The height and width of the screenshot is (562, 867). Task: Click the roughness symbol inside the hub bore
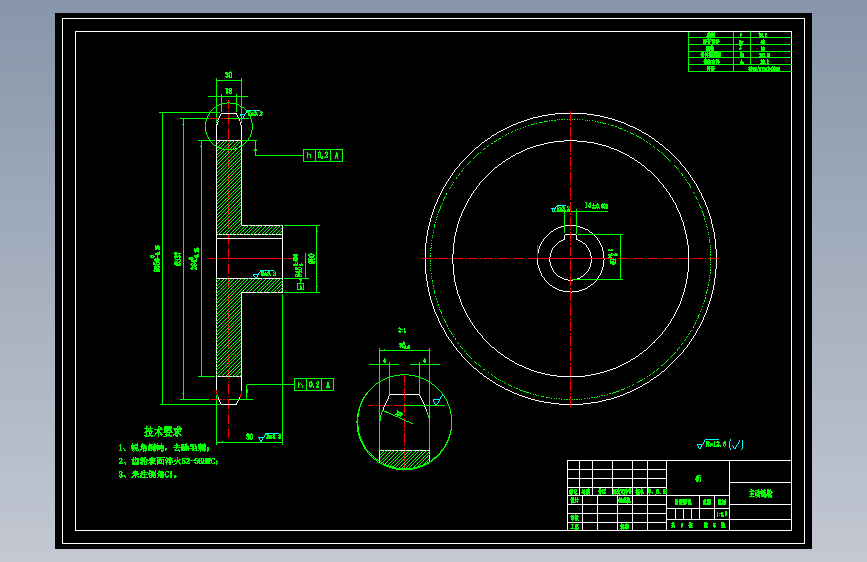[265, 274]
